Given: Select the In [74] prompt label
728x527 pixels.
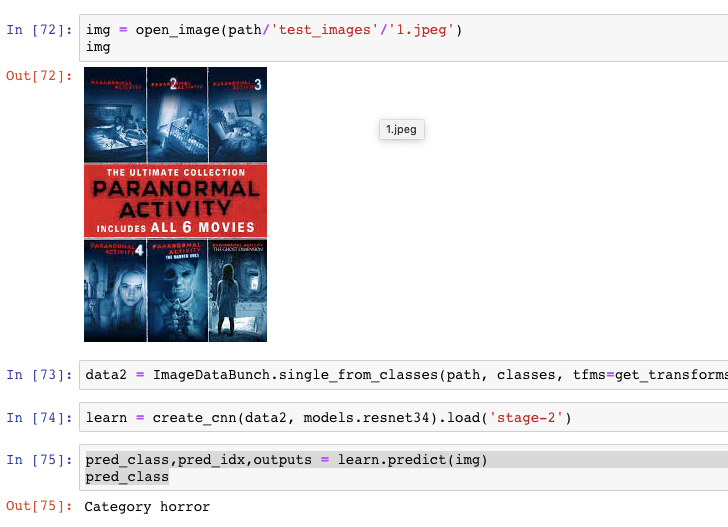Looking at the screenshot, I should tap(39, 418).
